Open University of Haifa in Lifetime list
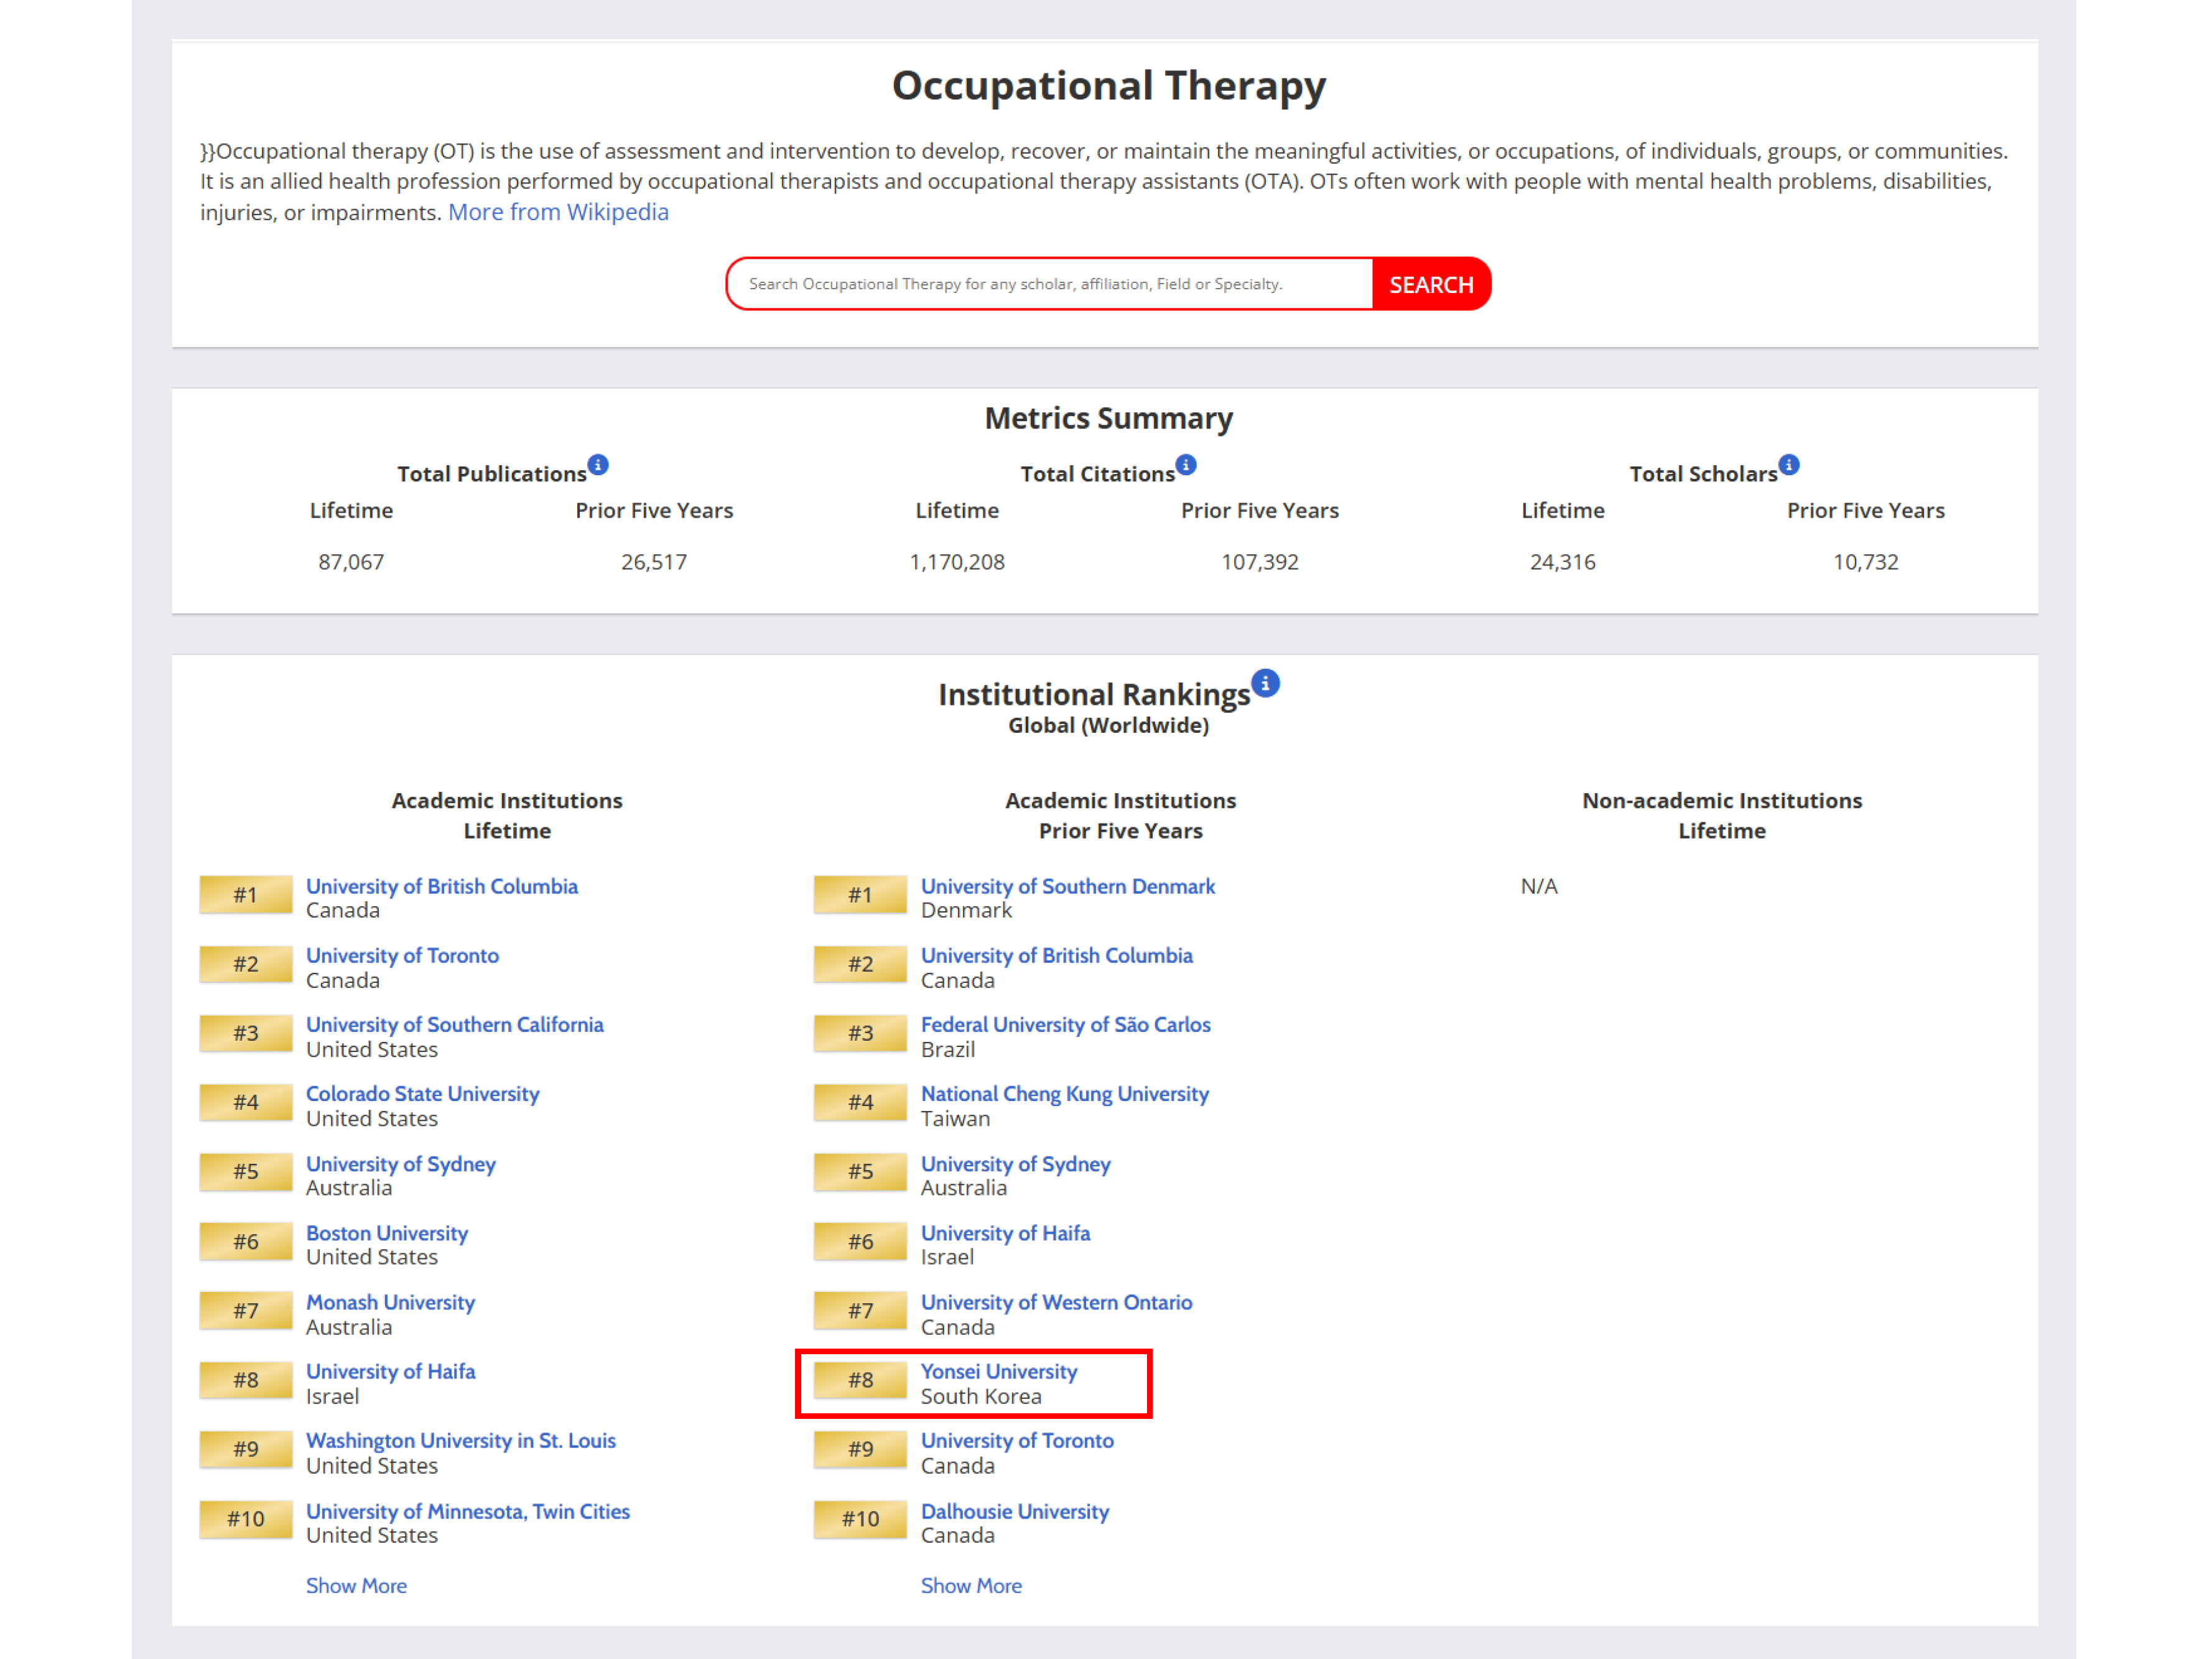The image size is (2212, 1659). click(x=391, y=1371)
